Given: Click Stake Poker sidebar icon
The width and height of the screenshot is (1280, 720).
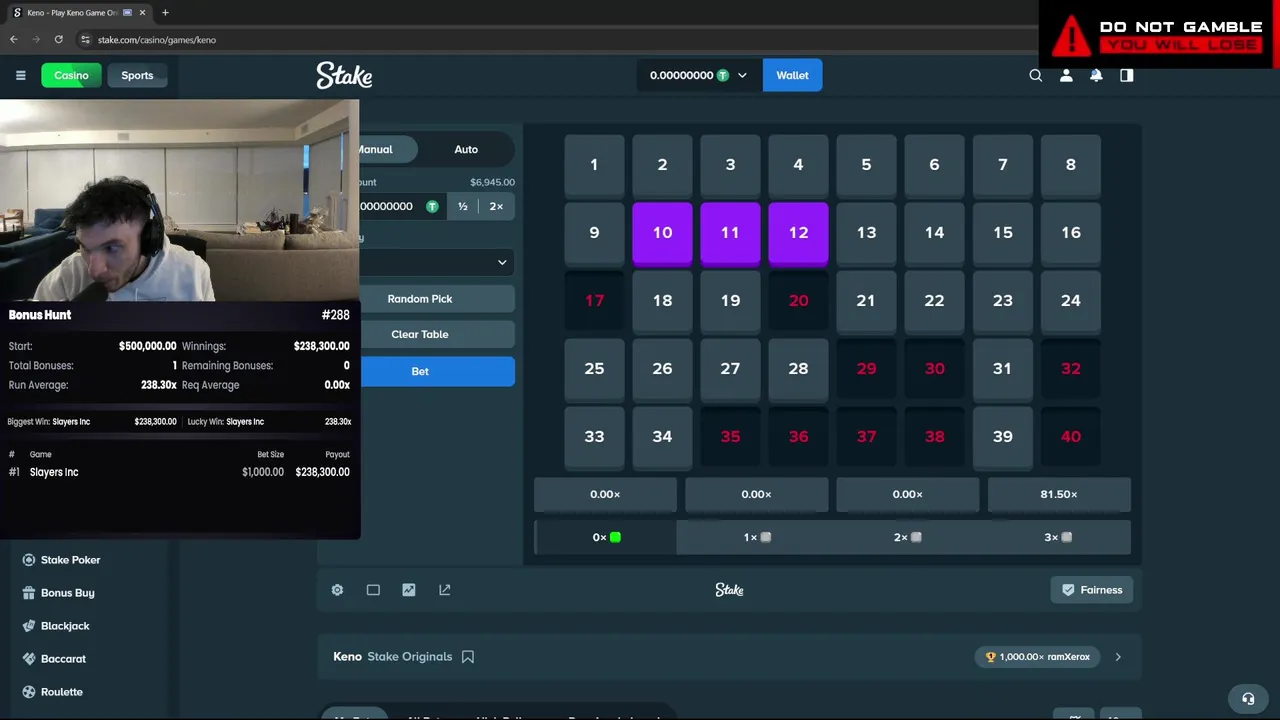Looking at the screenshot, I should (29, 560).
